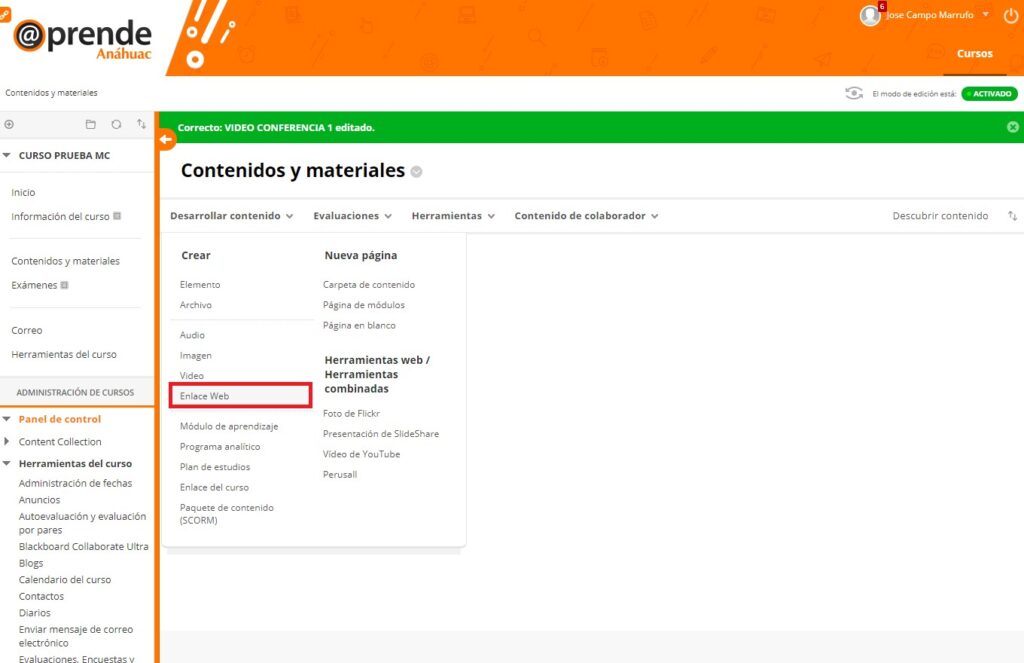Viewport: 1024px width, 663px height.
Task: Collapse course menu with orange arrow
Action: point(167,140)
